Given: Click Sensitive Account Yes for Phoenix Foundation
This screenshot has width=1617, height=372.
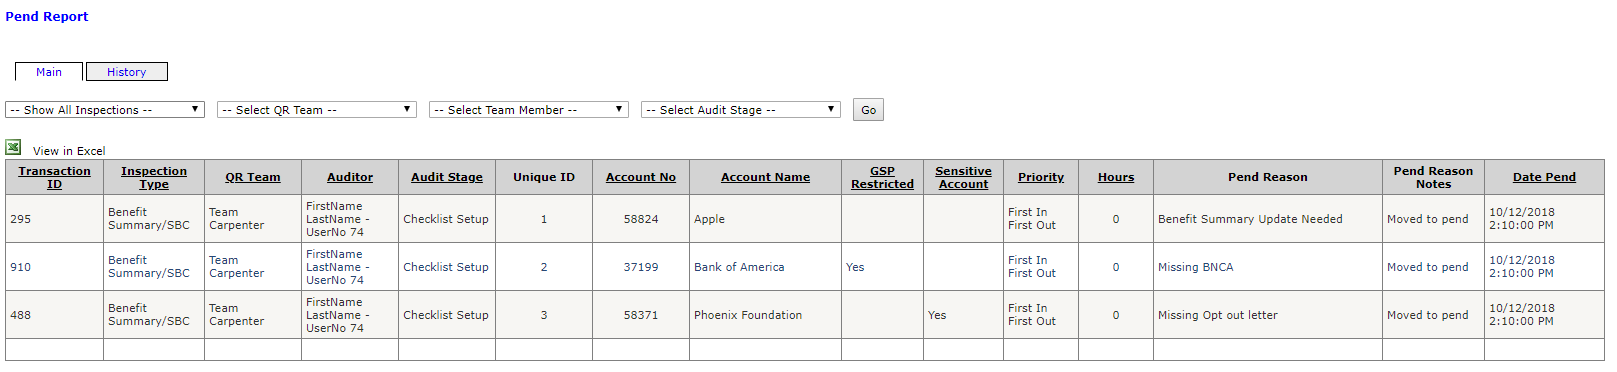Looking at the screenshot, I should (937, 315).
